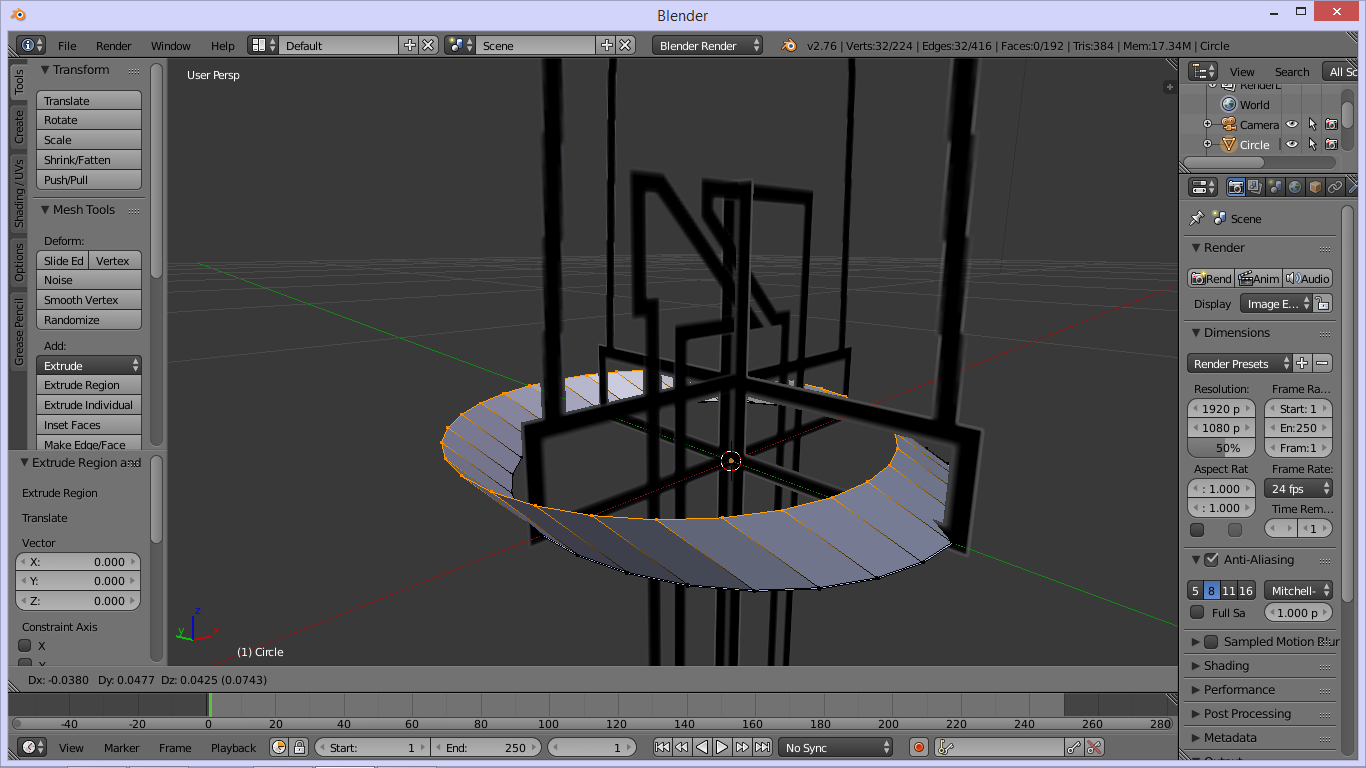The width and height of the screenshot is (1366, 768).
Task: Toggle Camera renderability camera toggle
Action: tap(1332, 124)
